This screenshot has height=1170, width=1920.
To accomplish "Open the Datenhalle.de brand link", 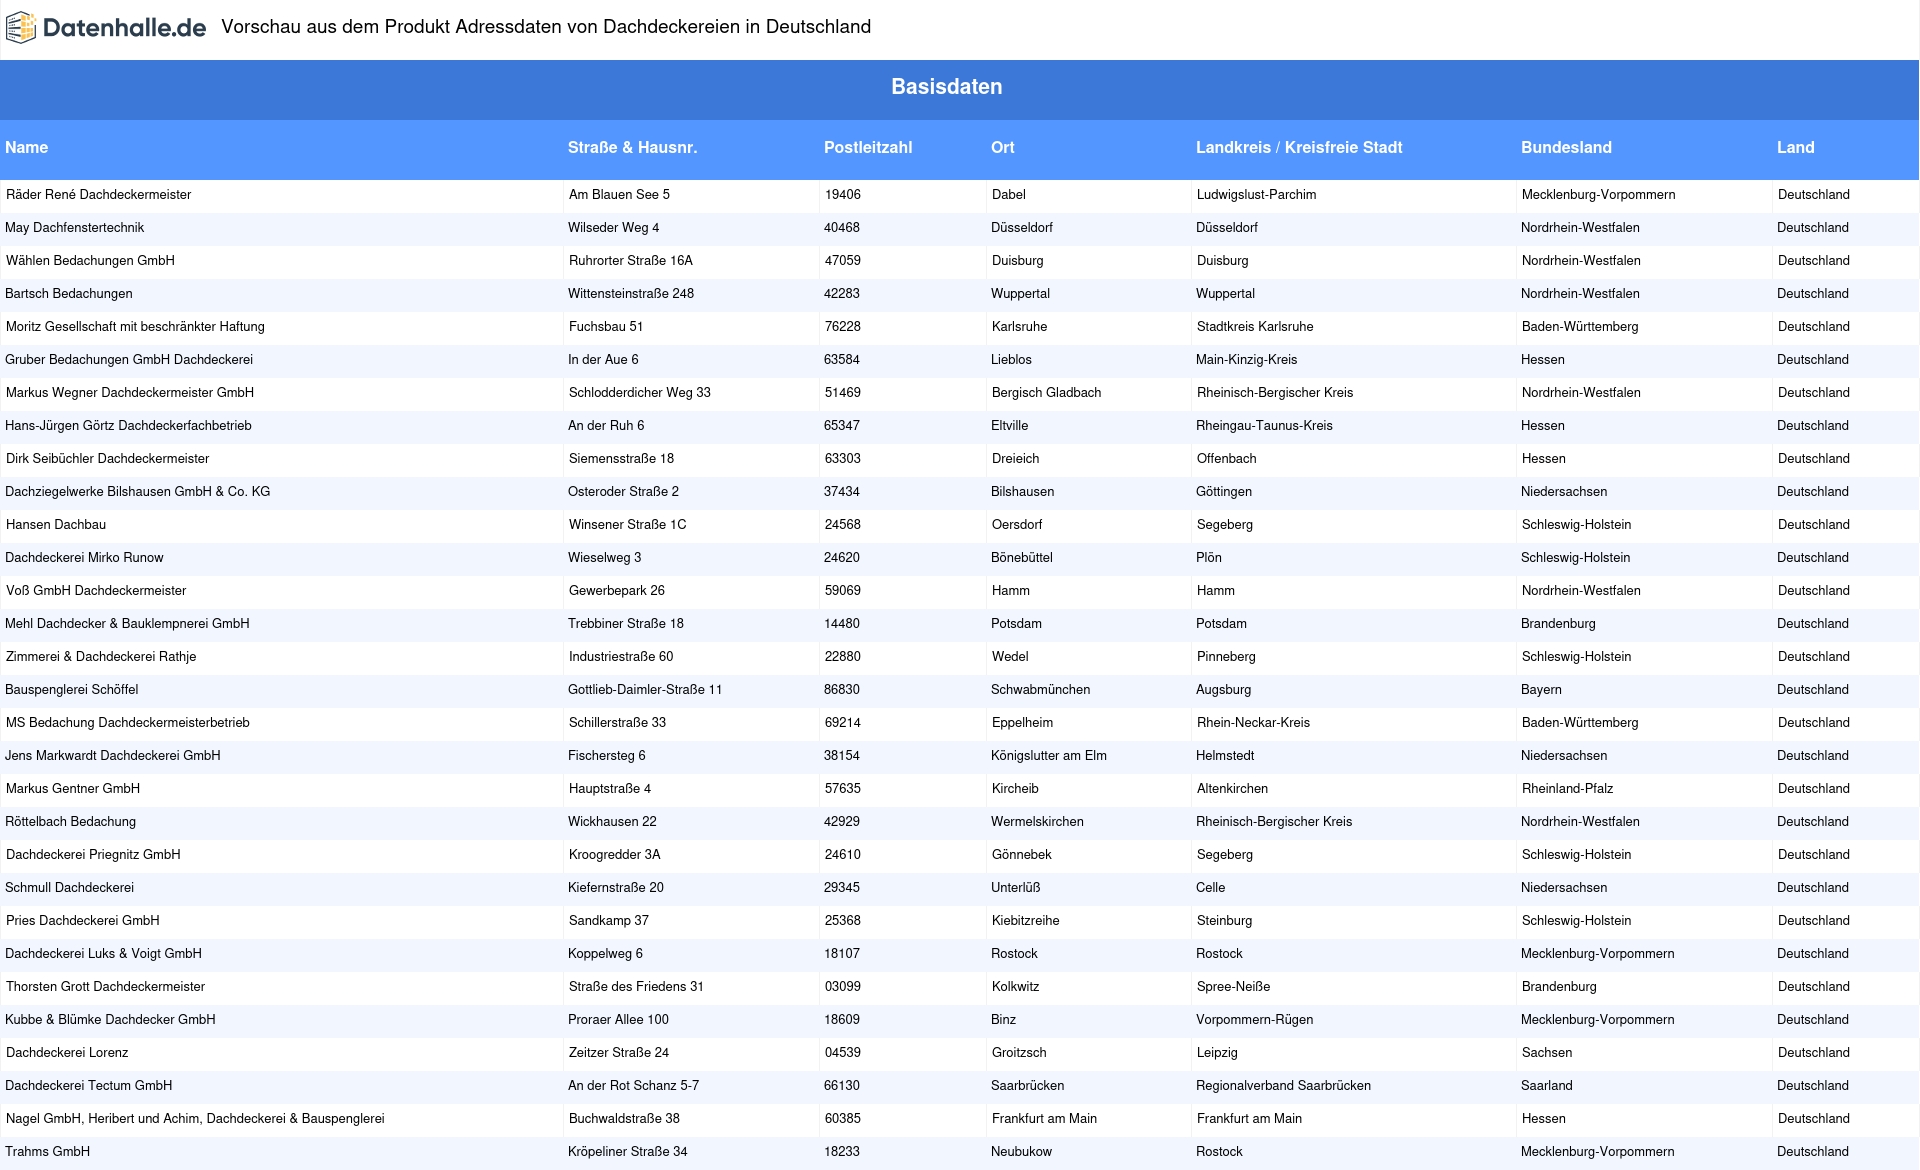I will pyautogui.click(x=106, y=28).
